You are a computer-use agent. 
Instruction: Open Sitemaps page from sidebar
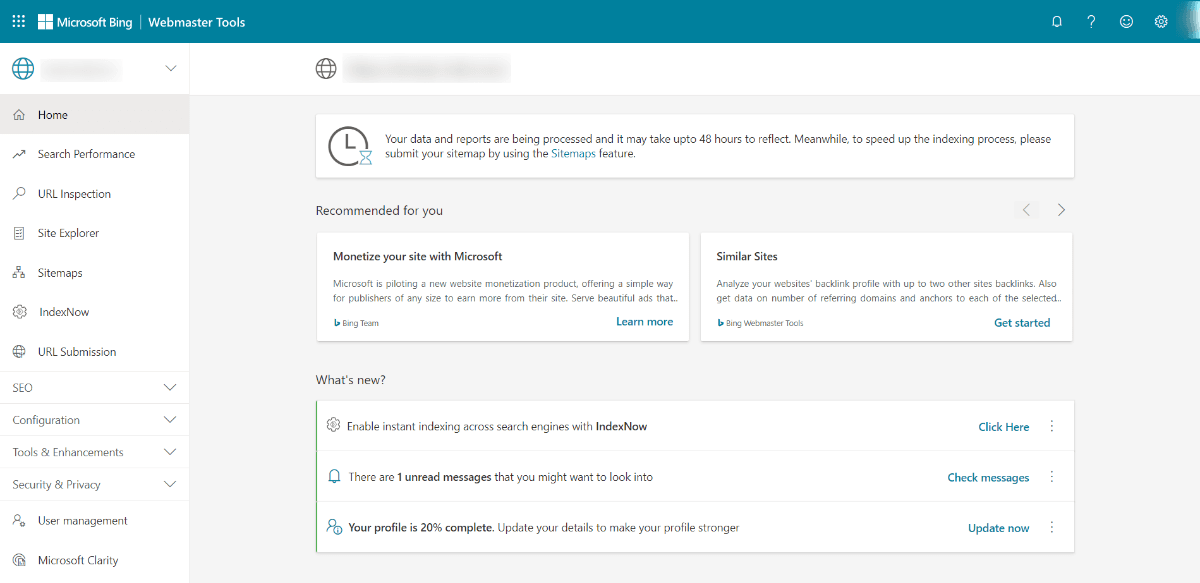pyautogui.click(x=94, y=272)
